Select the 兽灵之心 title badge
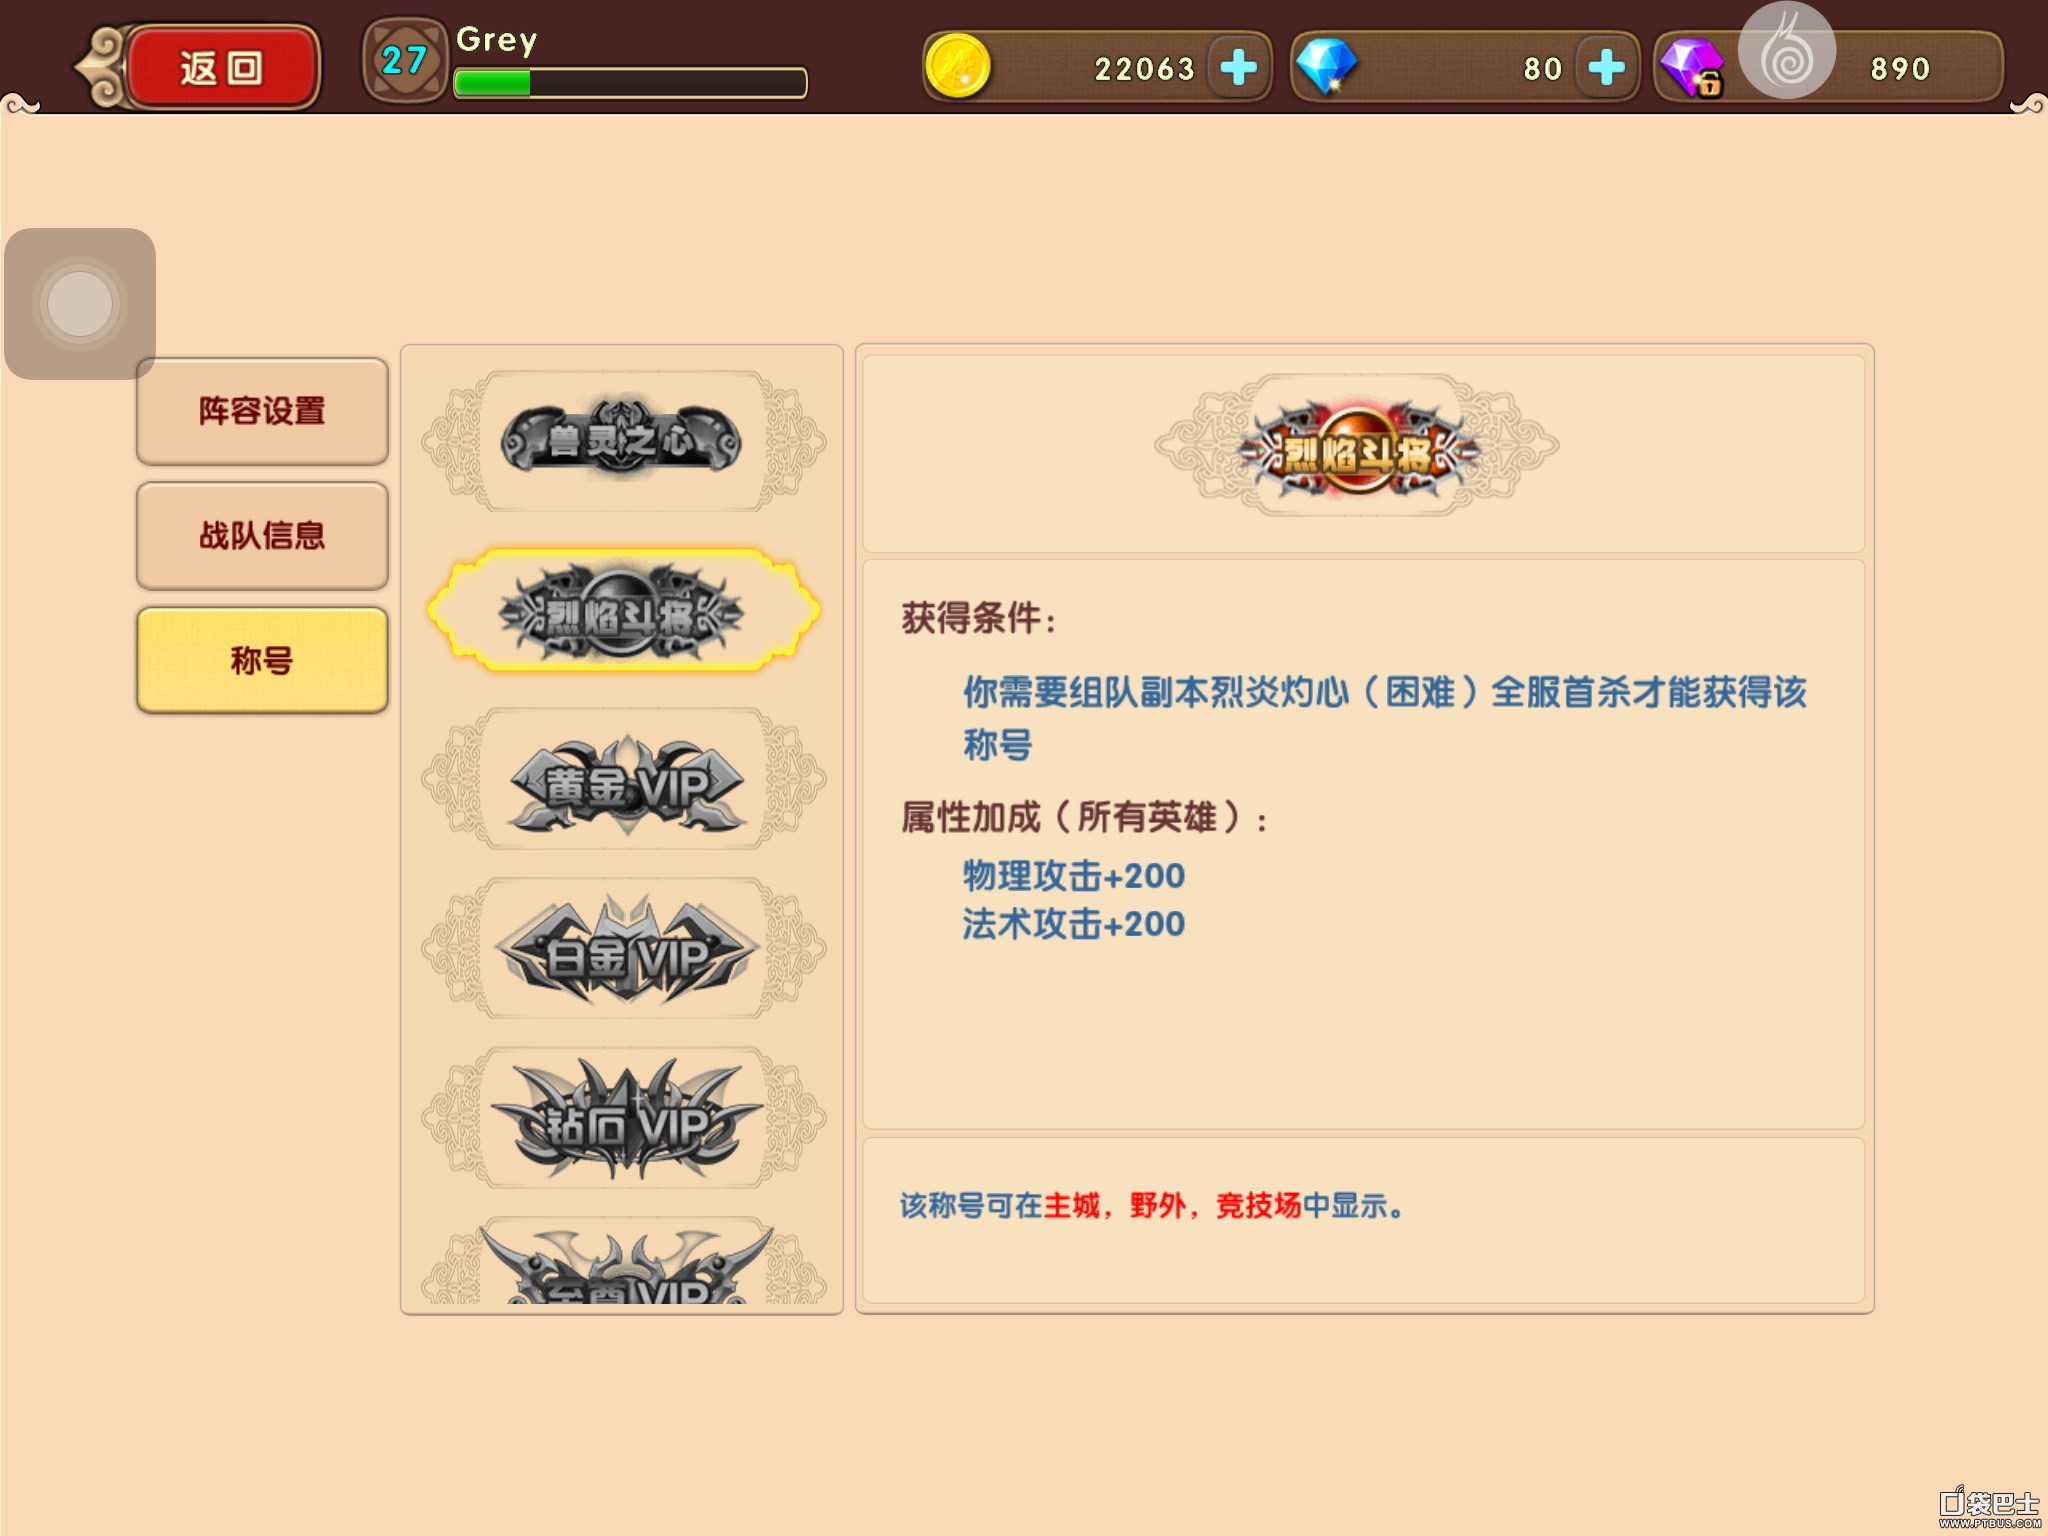This screenshot has width=2048, height=1536. point(623,440)
